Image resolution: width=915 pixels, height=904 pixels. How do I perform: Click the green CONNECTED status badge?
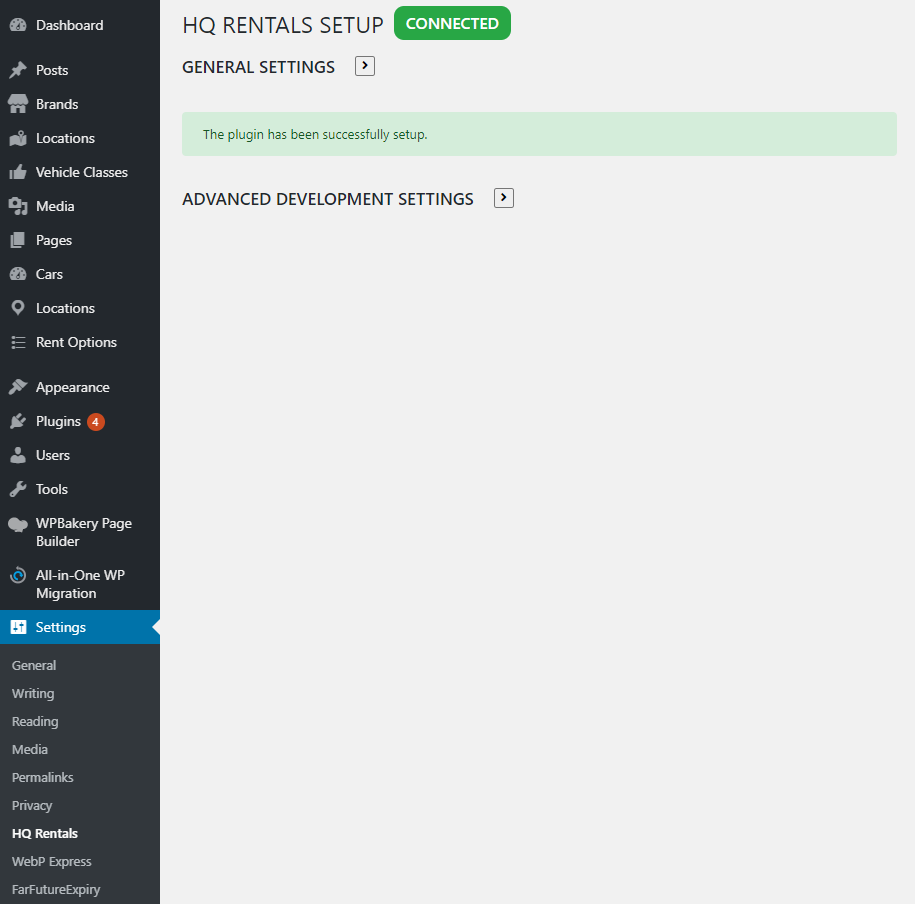(452, 23)
